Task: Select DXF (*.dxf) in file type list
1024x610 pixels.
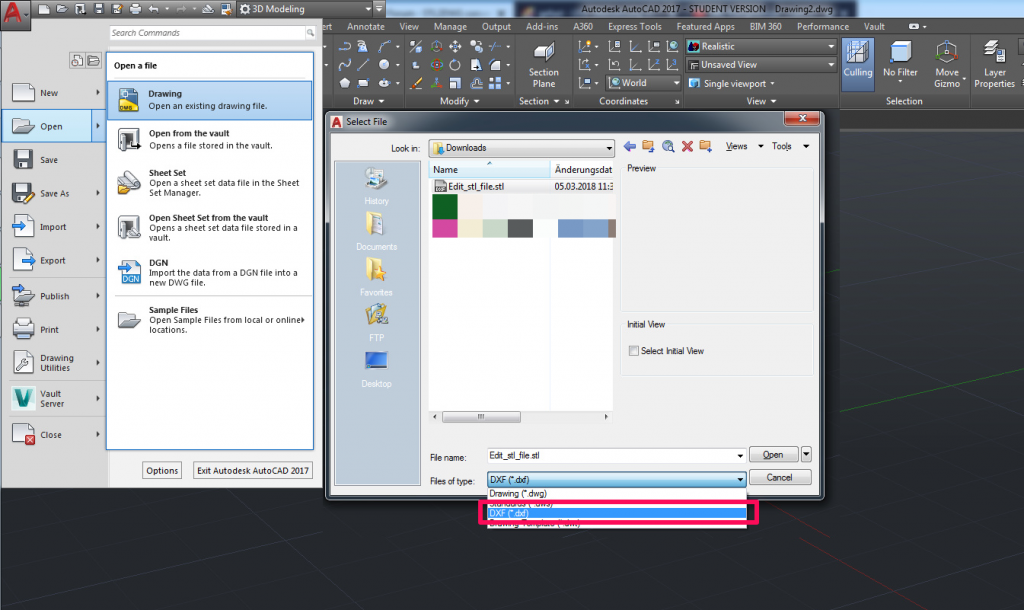Action: [616, 513]
